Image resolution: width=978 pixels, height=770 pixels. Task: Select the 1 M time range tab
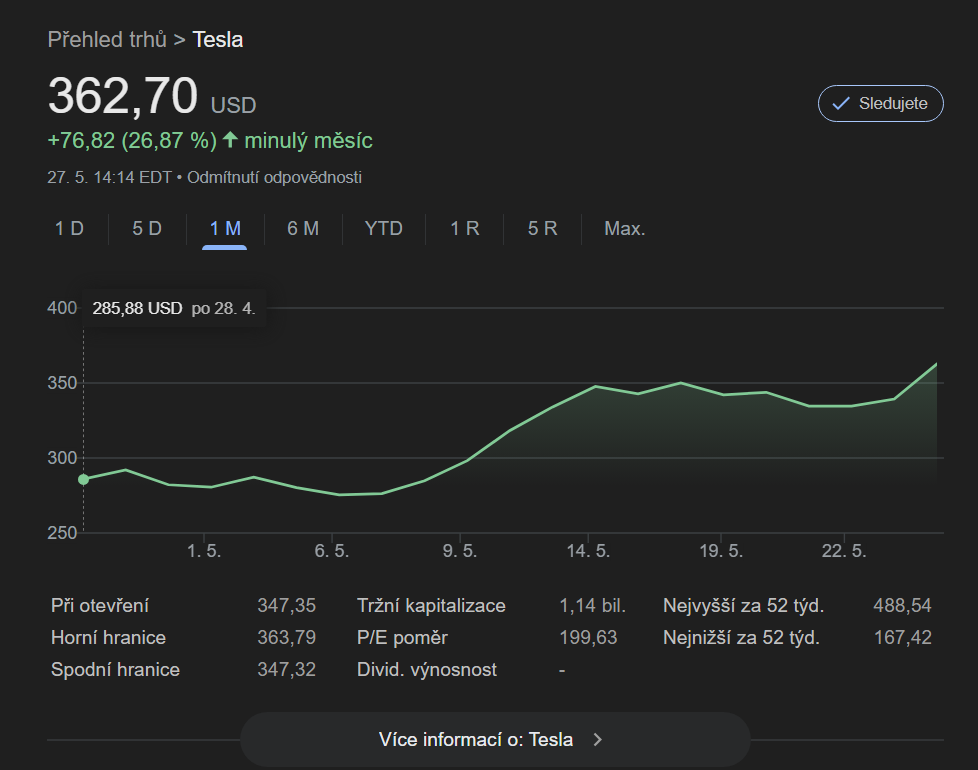(225, 228)
